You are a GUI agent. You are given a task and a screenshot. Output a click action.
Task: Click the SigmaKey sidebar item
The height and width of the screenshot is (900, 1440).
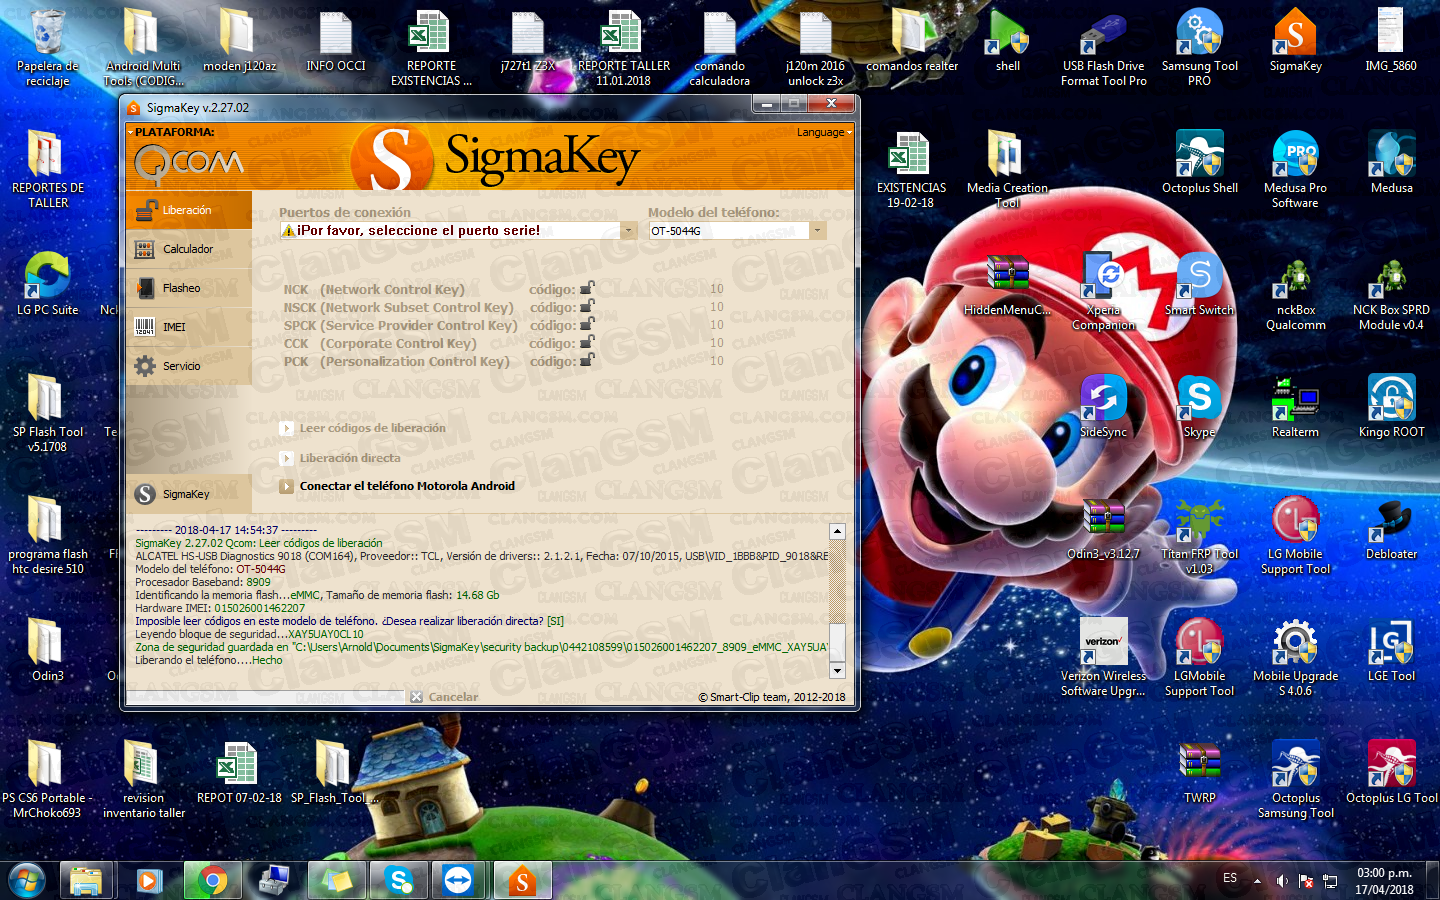click(x=189, y=494)
